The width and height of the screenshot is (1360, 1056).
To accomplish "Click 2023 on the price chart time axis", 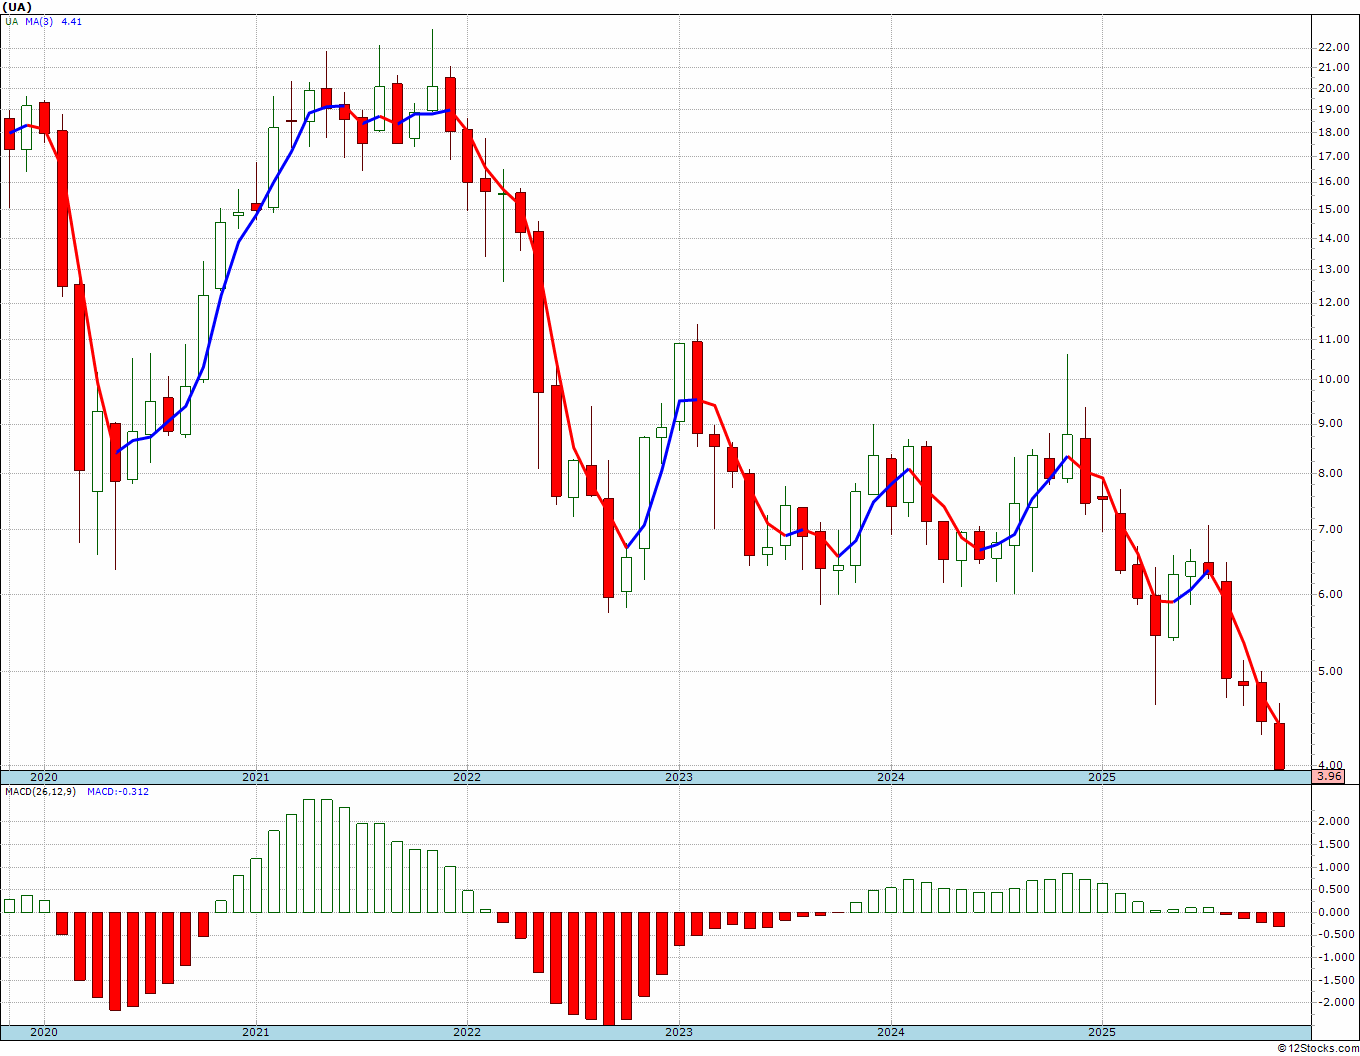I will [x=678, y=777].
